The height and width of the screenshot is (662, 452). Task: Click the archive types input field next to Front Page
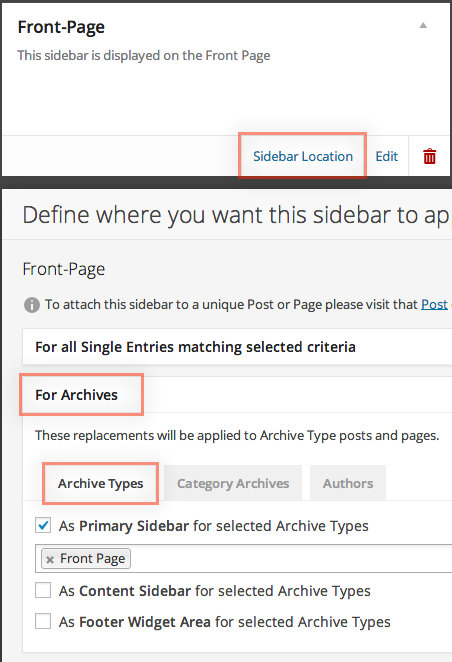pyautogui.click(x=291, y=559)
